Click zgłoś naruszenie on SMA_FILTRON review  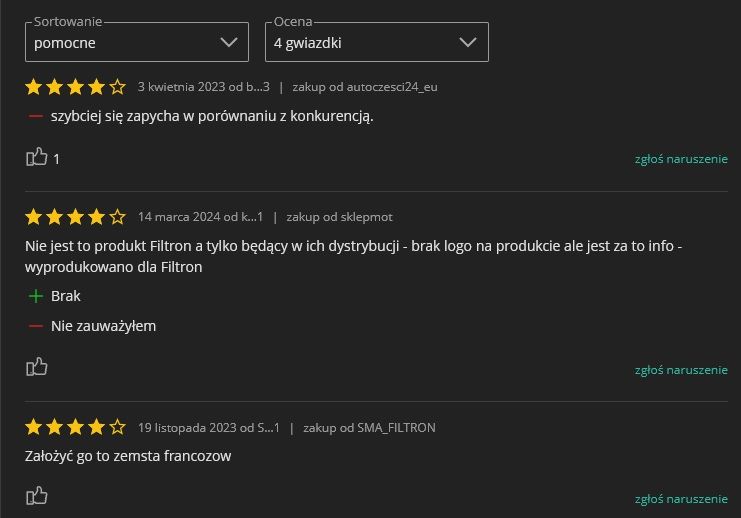(x=681, y=499)
